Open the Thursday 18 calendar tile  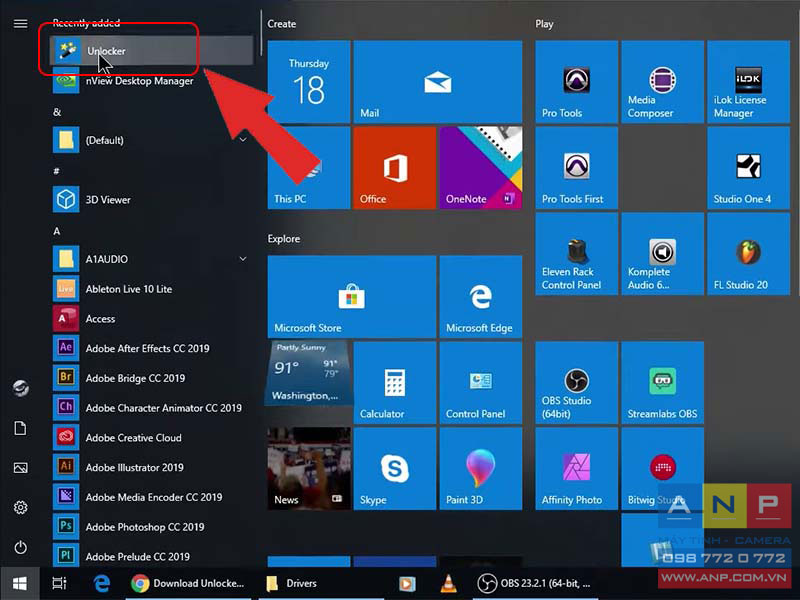[x=309, y=82]
